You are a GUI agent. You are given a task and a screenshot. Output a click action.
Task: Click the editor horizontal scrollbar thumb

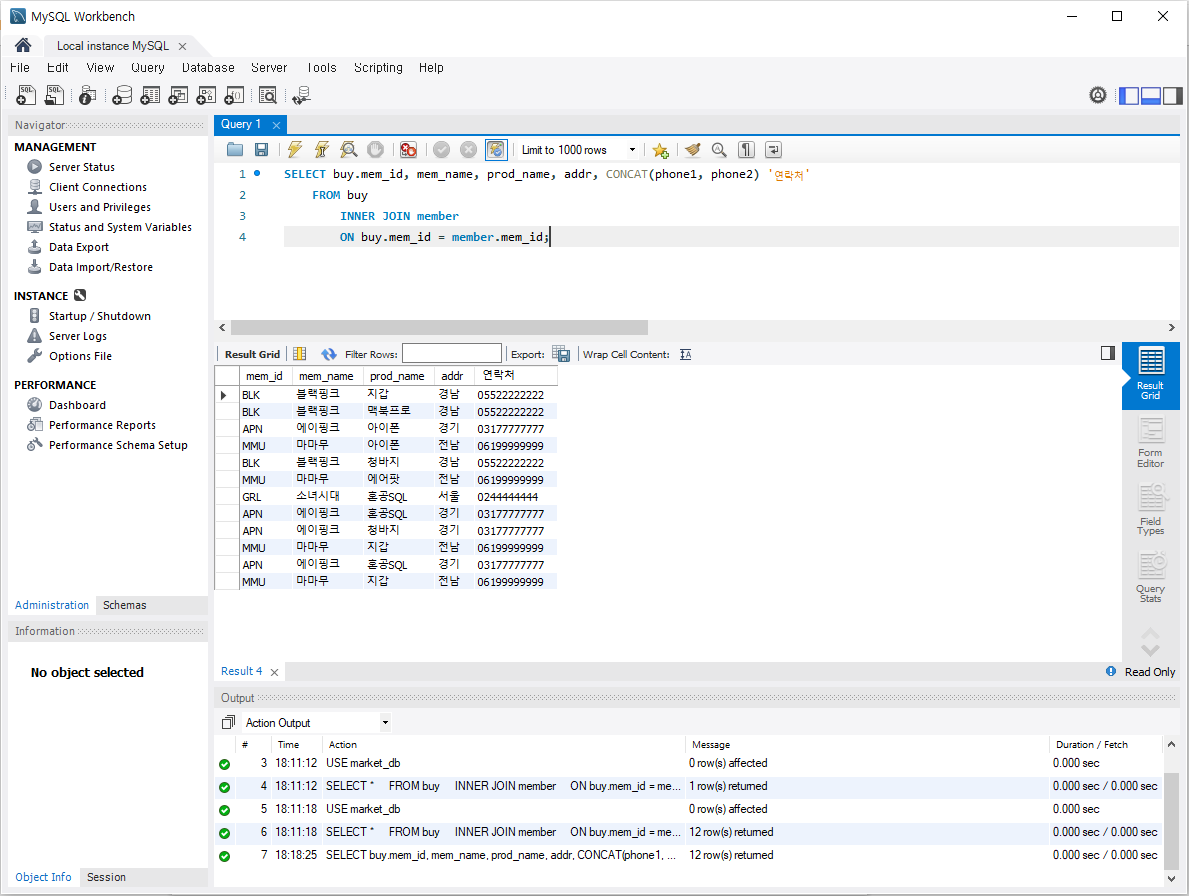pos(439,327)
